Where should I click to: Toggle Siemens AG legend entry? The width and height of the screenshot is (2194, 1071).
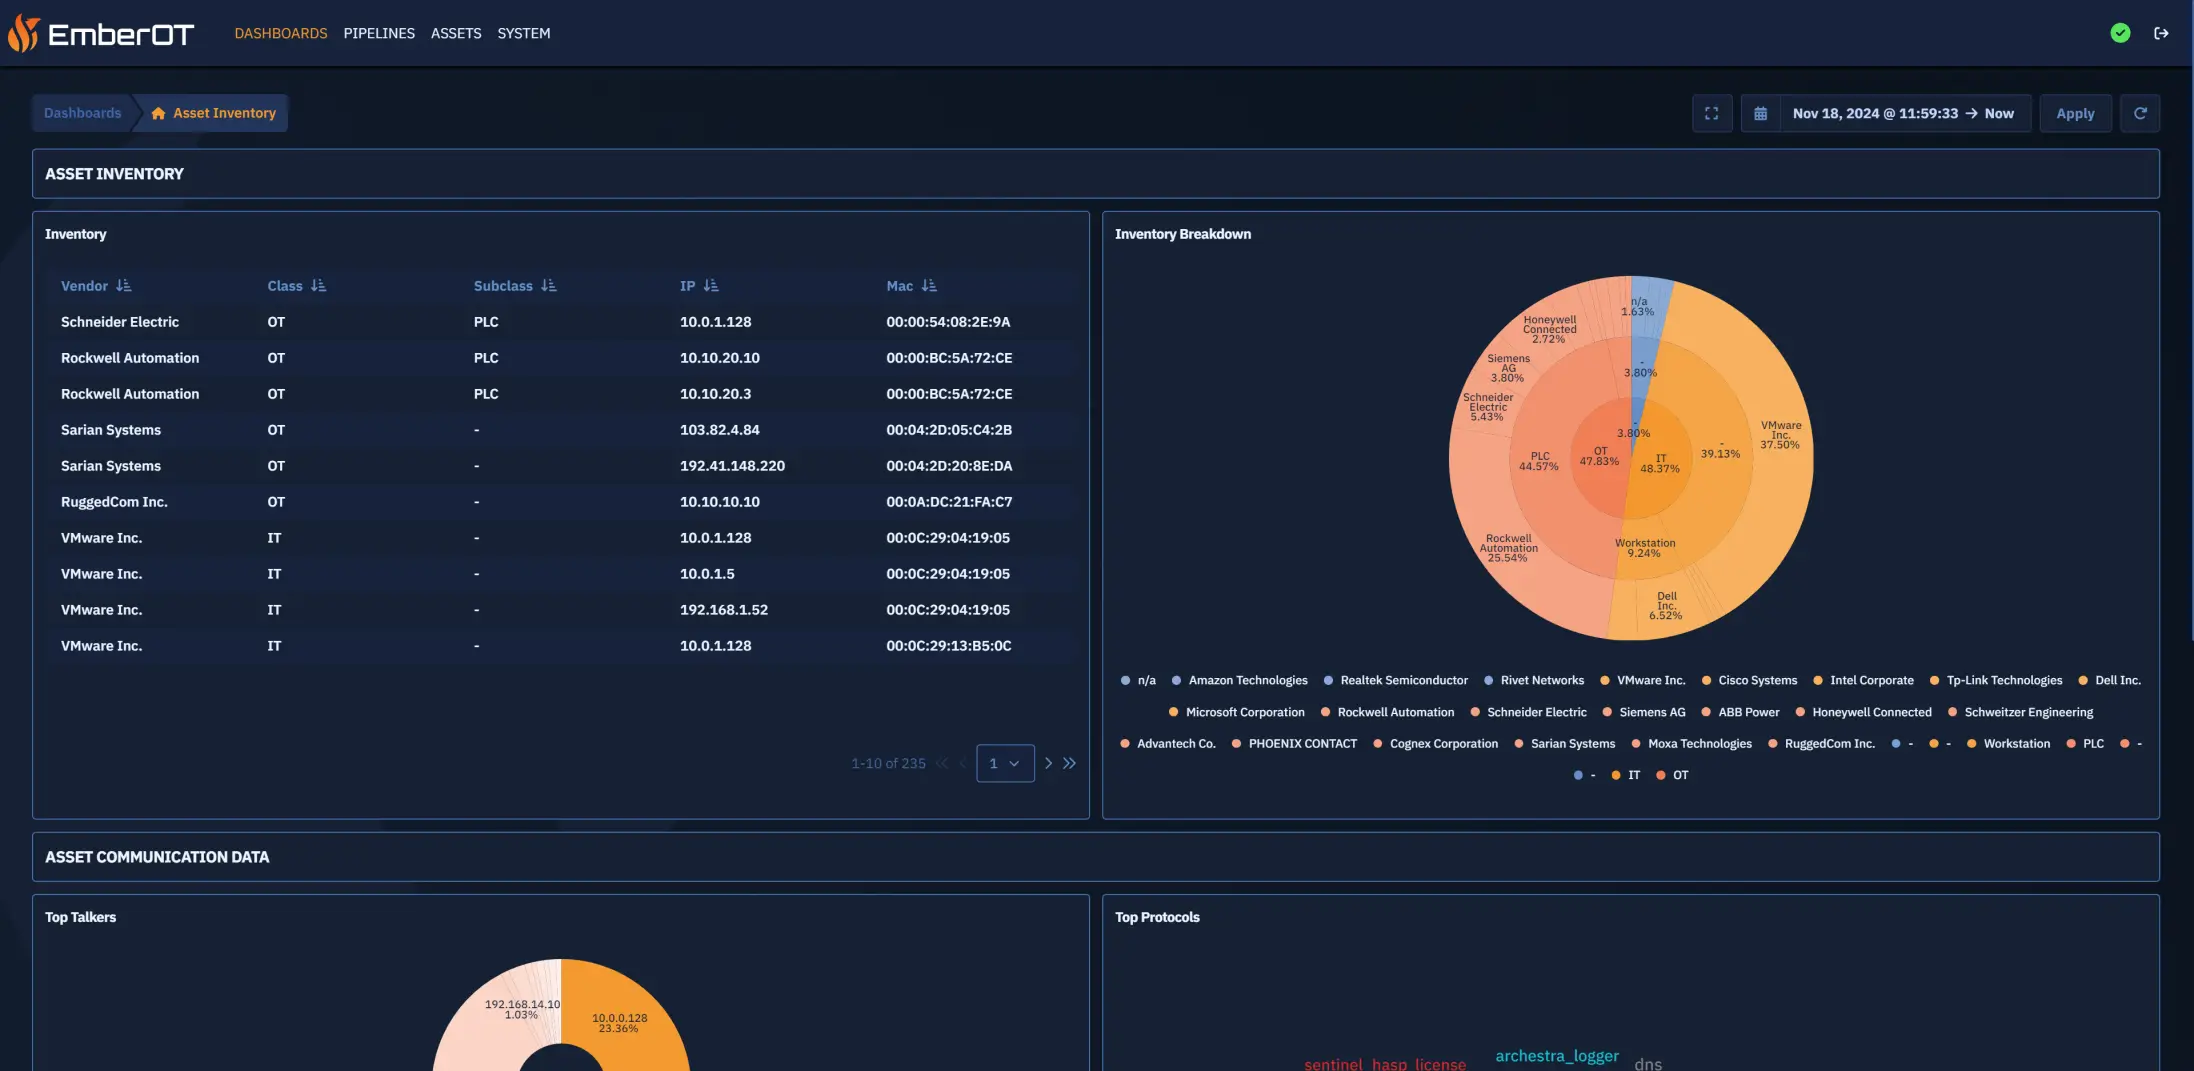click(x=1643, y=712)
